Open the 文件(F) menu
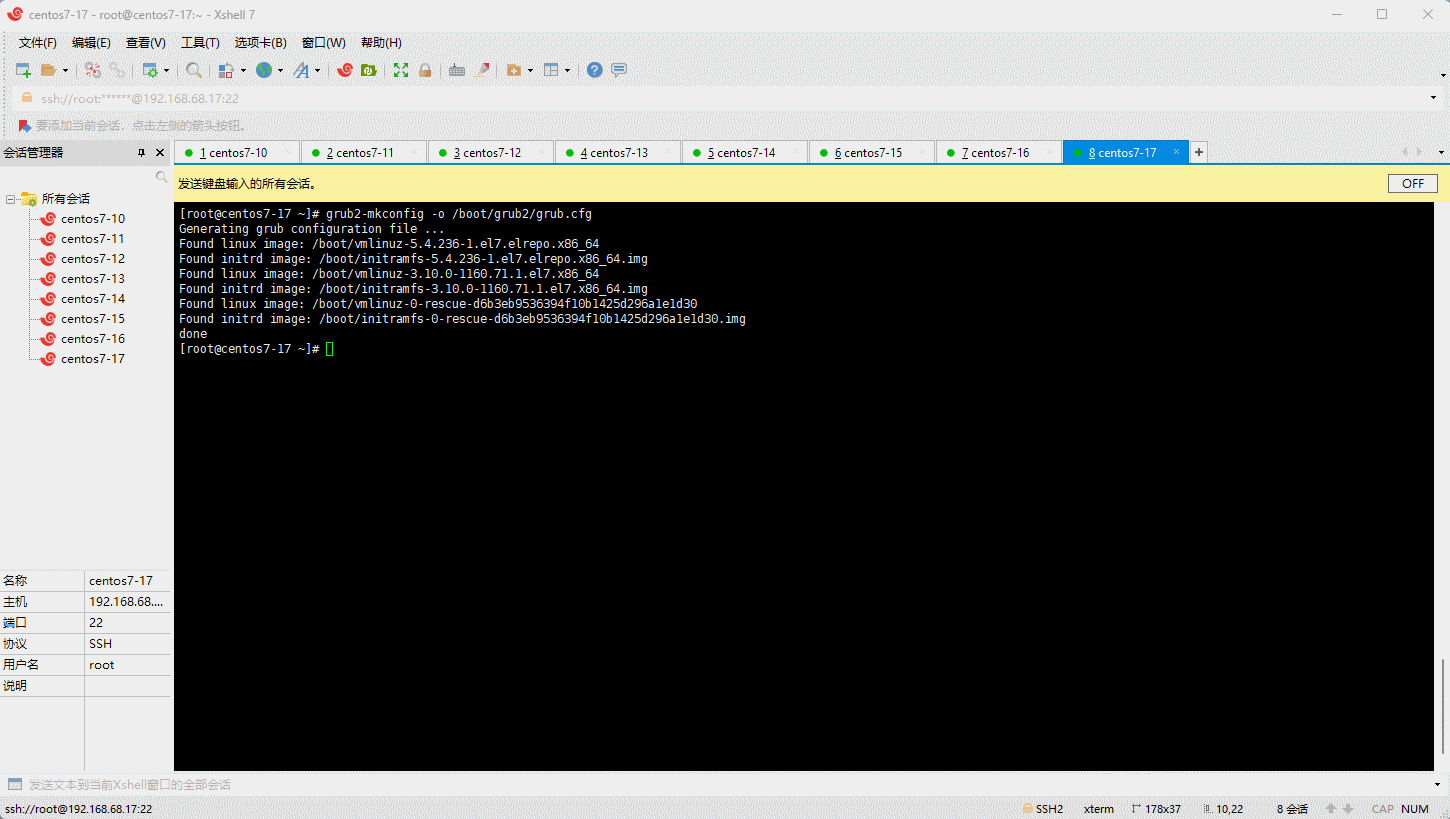 (38, 43)
